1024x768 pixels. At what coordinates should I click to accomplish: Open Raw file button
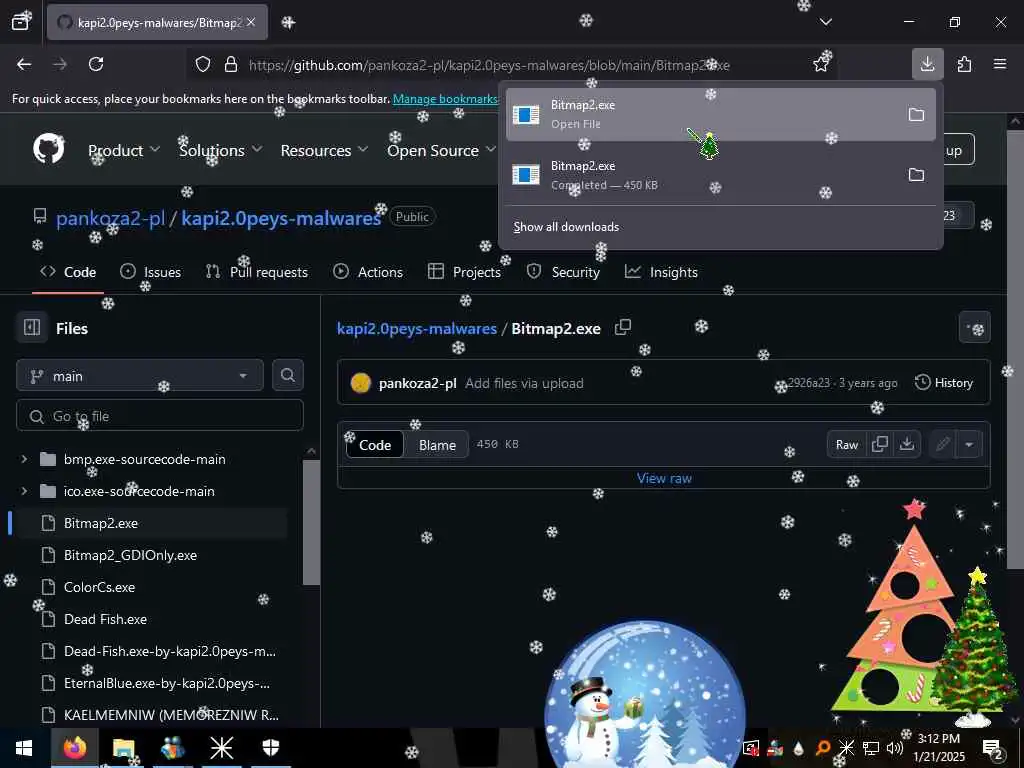846,445
